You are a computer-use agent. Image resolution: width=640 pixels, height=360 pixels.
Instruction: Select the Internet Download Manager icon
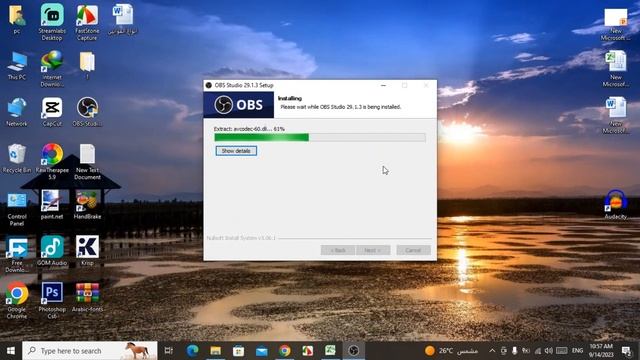point(52,69)
